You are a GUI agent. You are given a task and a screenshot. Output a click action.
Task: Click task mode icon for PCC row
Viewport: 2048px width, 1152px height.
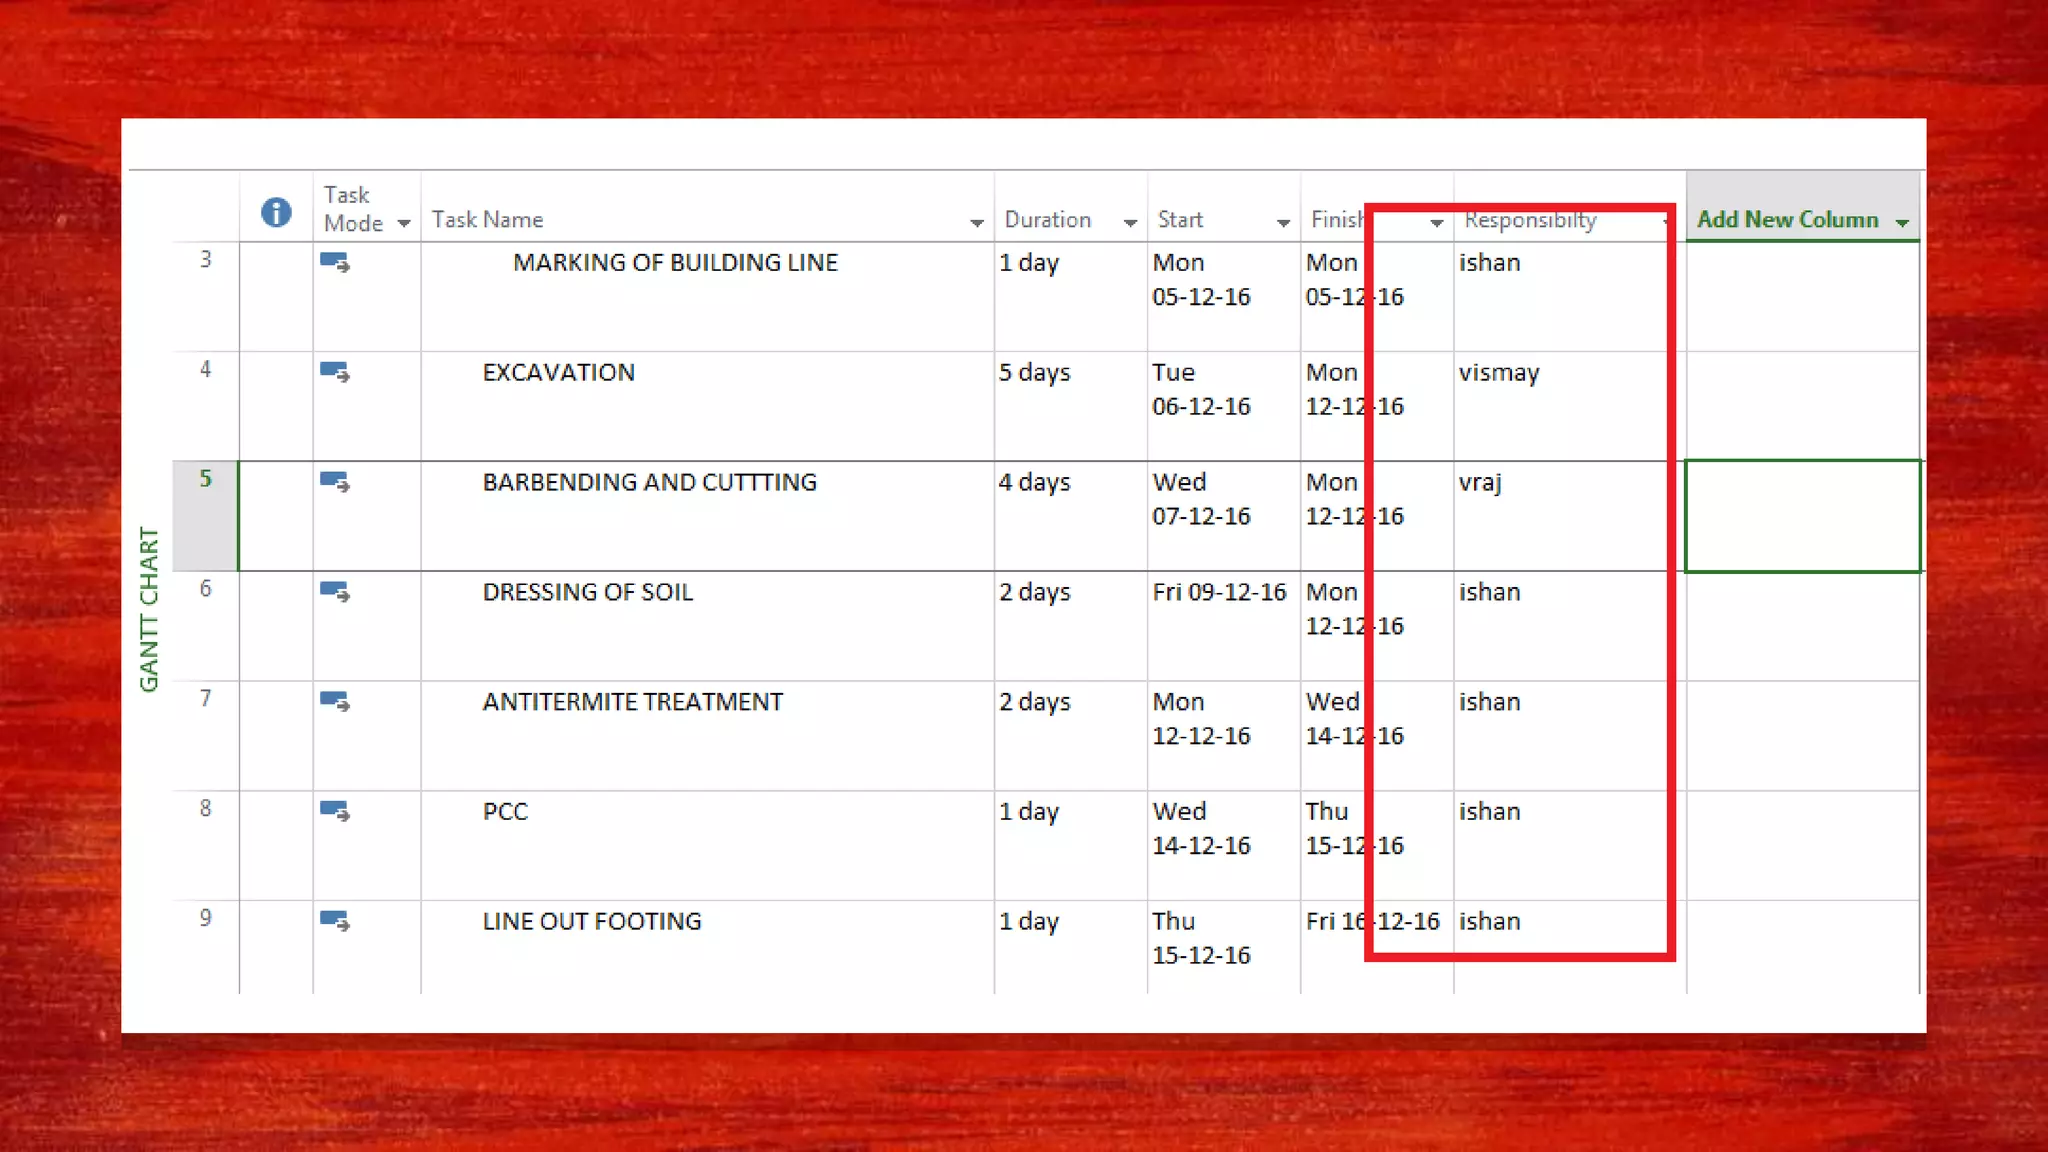pos(335,812)
